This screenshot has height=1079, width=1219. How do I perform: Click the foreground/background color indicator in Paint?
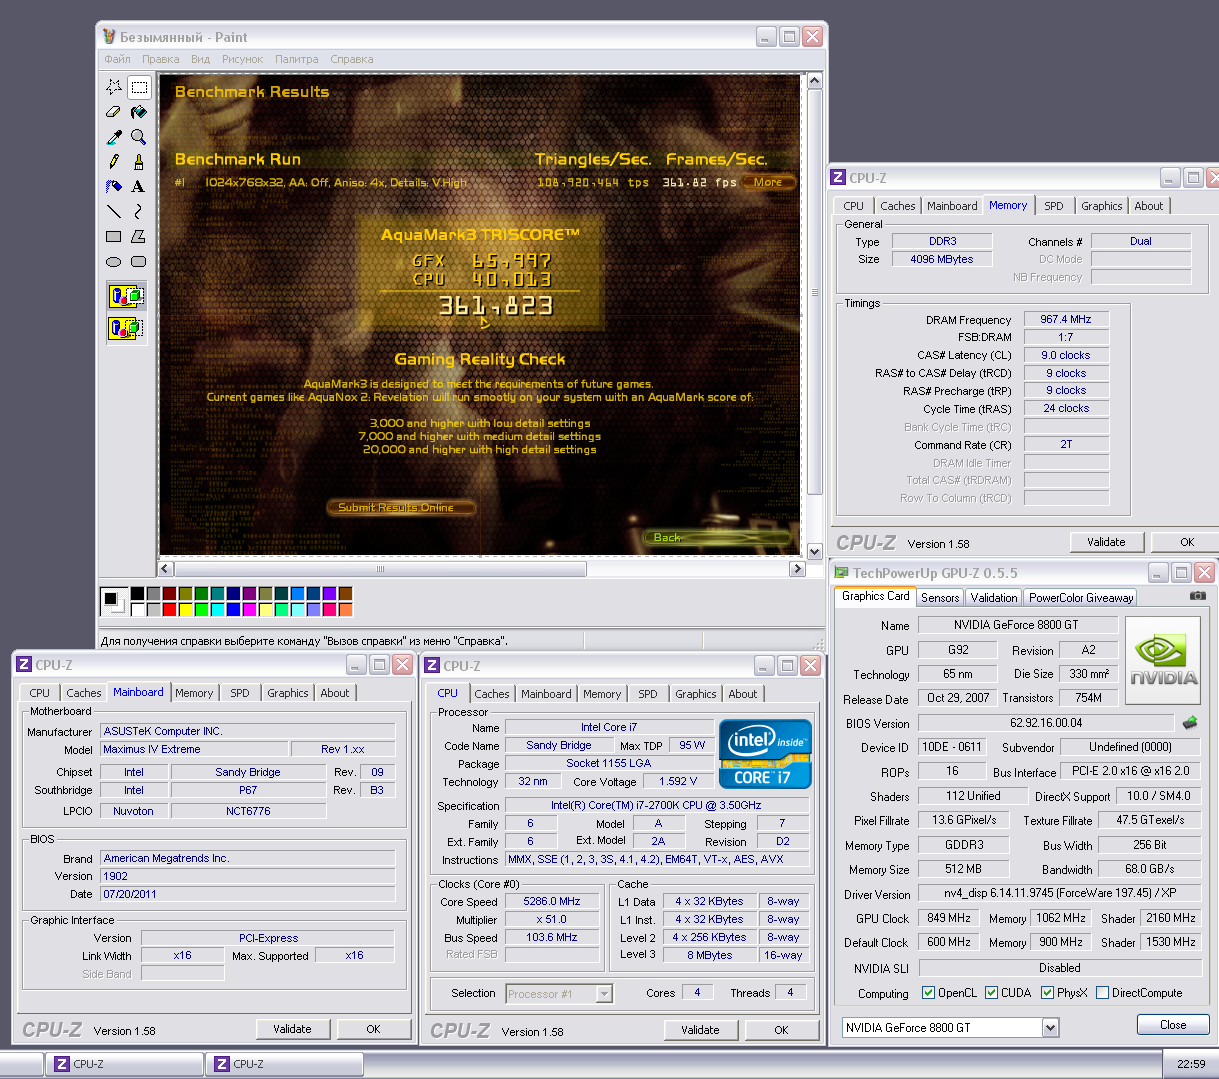(x=113, y=601)
